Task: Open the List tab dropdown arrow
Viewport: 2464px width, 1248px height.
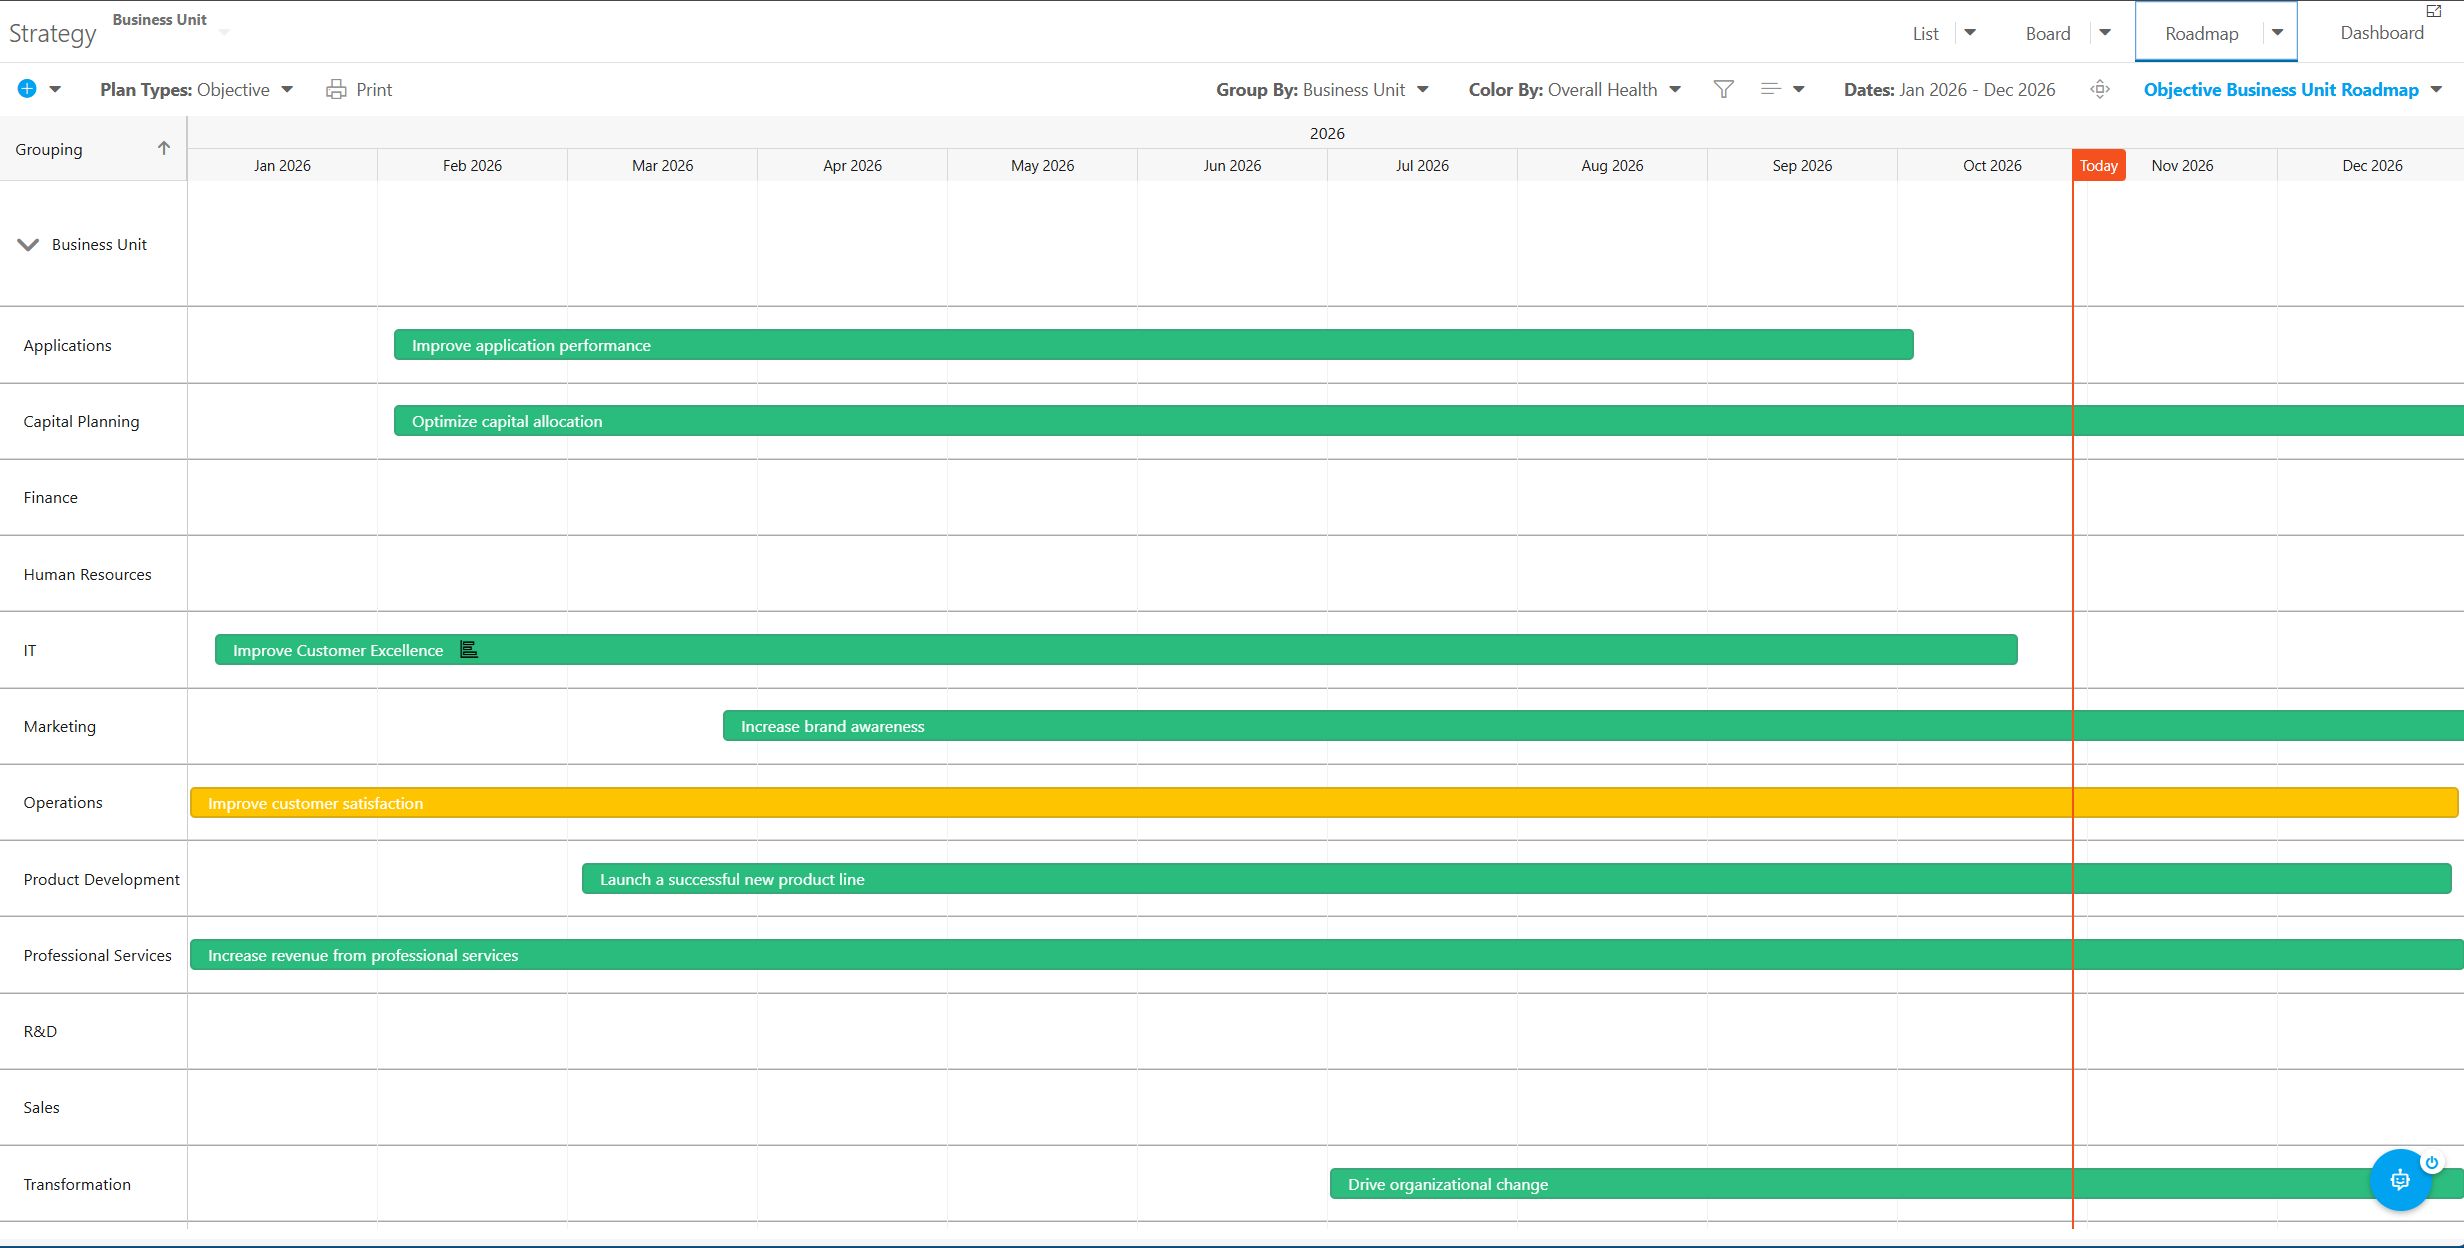Action: 1970,33
